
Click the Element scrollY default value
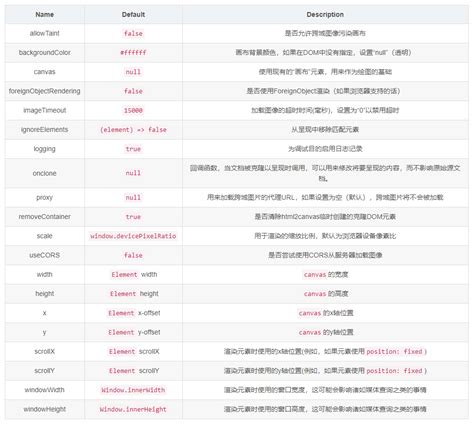(134, 371)
